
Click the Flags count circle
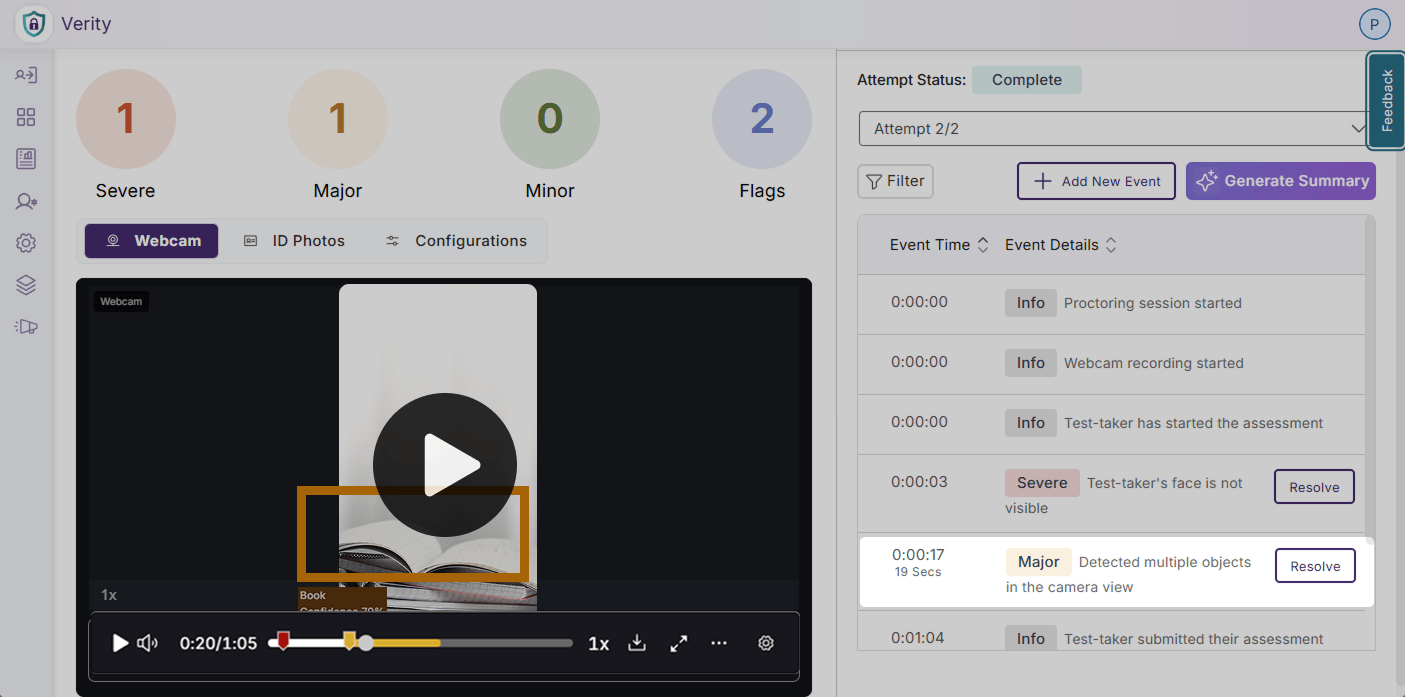(x=762, y=119)
